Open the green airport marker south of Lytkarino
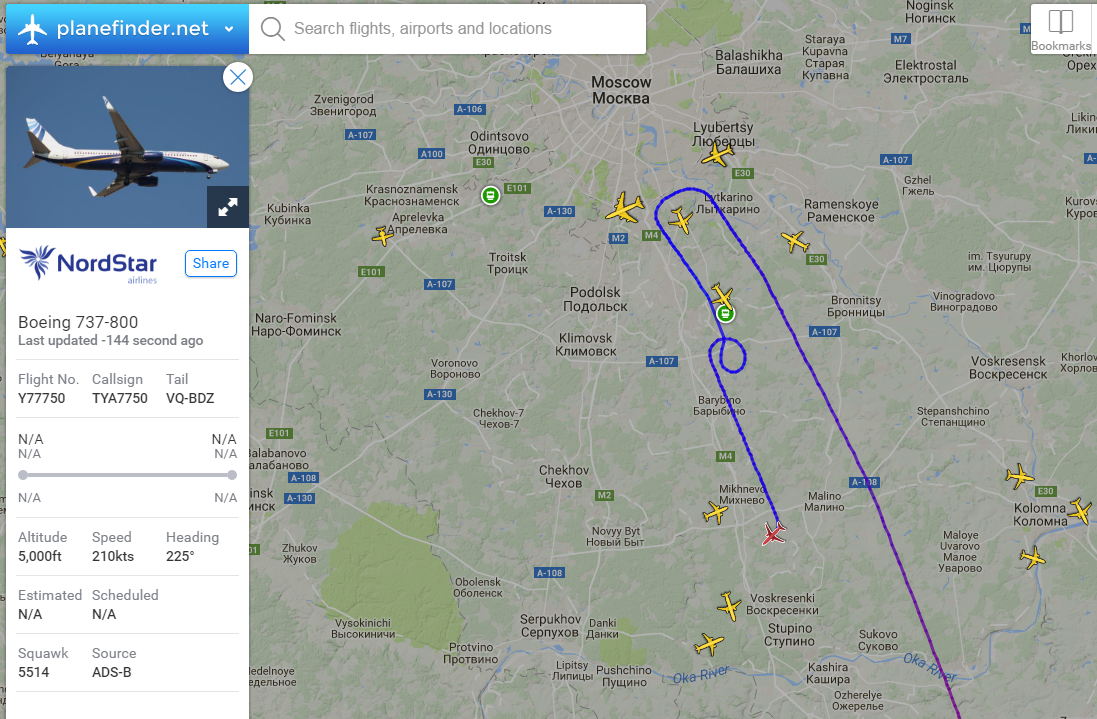The width and height of the screenshot is (1097, 719). pyautogui.click(x=726, y=313)
